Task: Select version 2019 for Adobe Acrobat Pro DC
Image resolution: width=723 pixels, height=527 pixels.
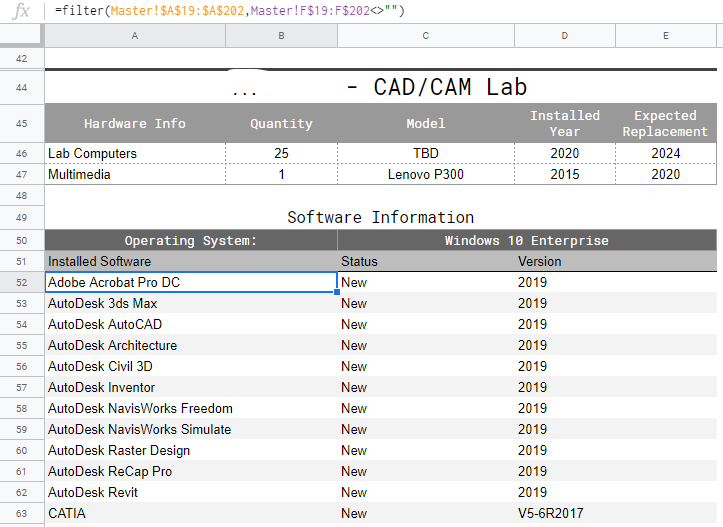Action: [x=616, y=282]
